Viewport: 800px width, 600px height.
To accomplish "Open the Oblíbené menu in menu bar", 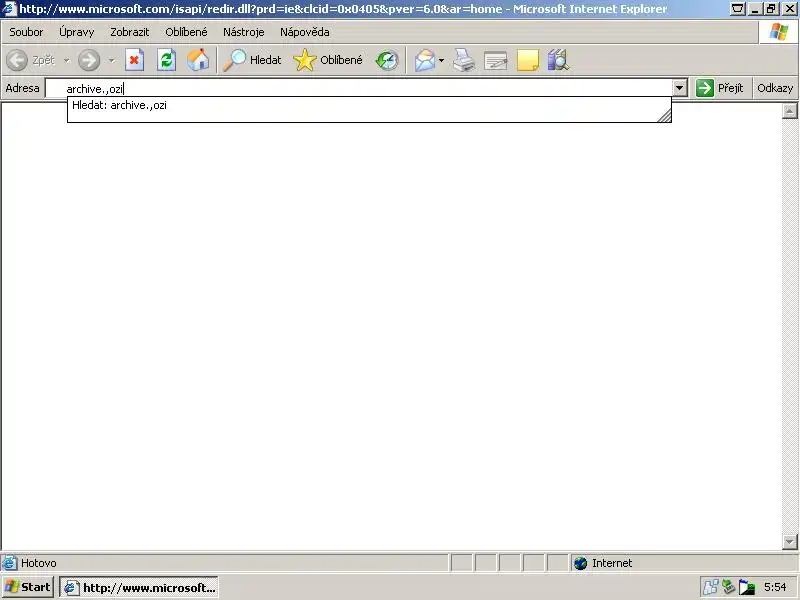I will pos(186,32).
